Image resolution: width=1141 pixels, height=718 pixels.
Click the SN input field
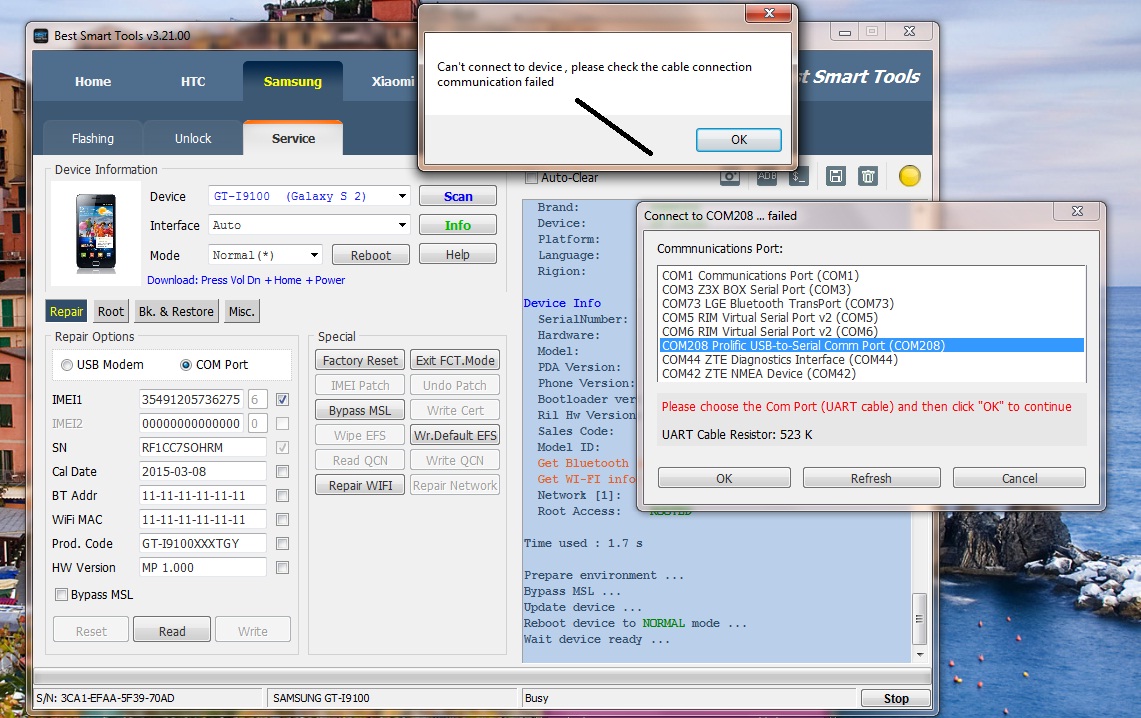(202, 447)
